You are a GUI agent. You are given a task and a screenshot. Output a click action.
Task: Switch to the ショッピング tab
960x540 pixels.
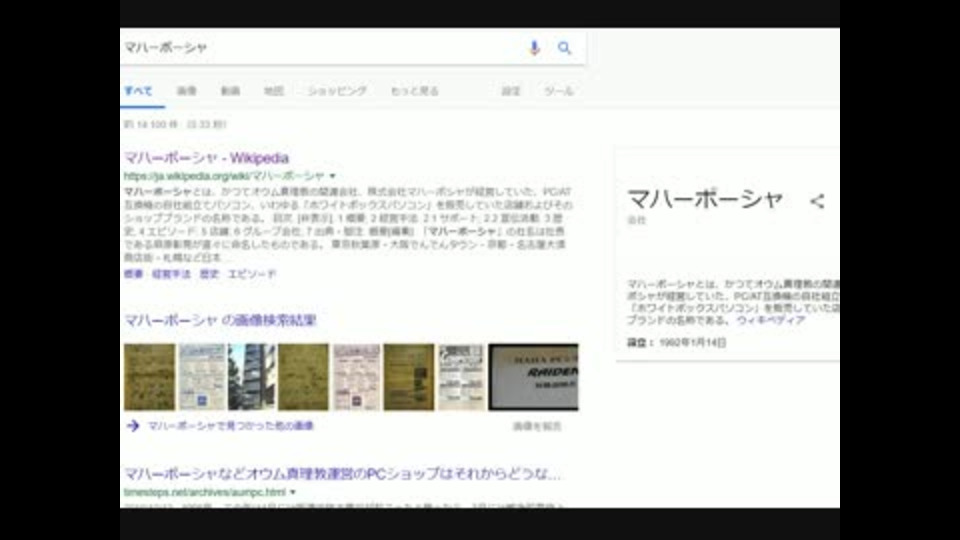click(x=337, y=91)
